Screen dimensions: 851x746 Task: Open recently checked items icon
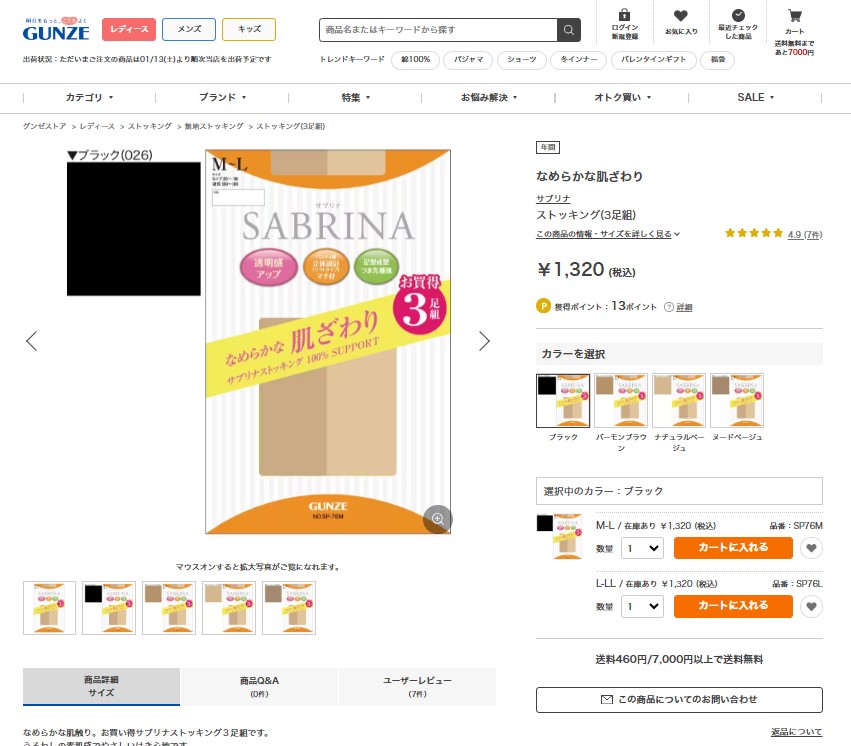[x=738, y=24]
